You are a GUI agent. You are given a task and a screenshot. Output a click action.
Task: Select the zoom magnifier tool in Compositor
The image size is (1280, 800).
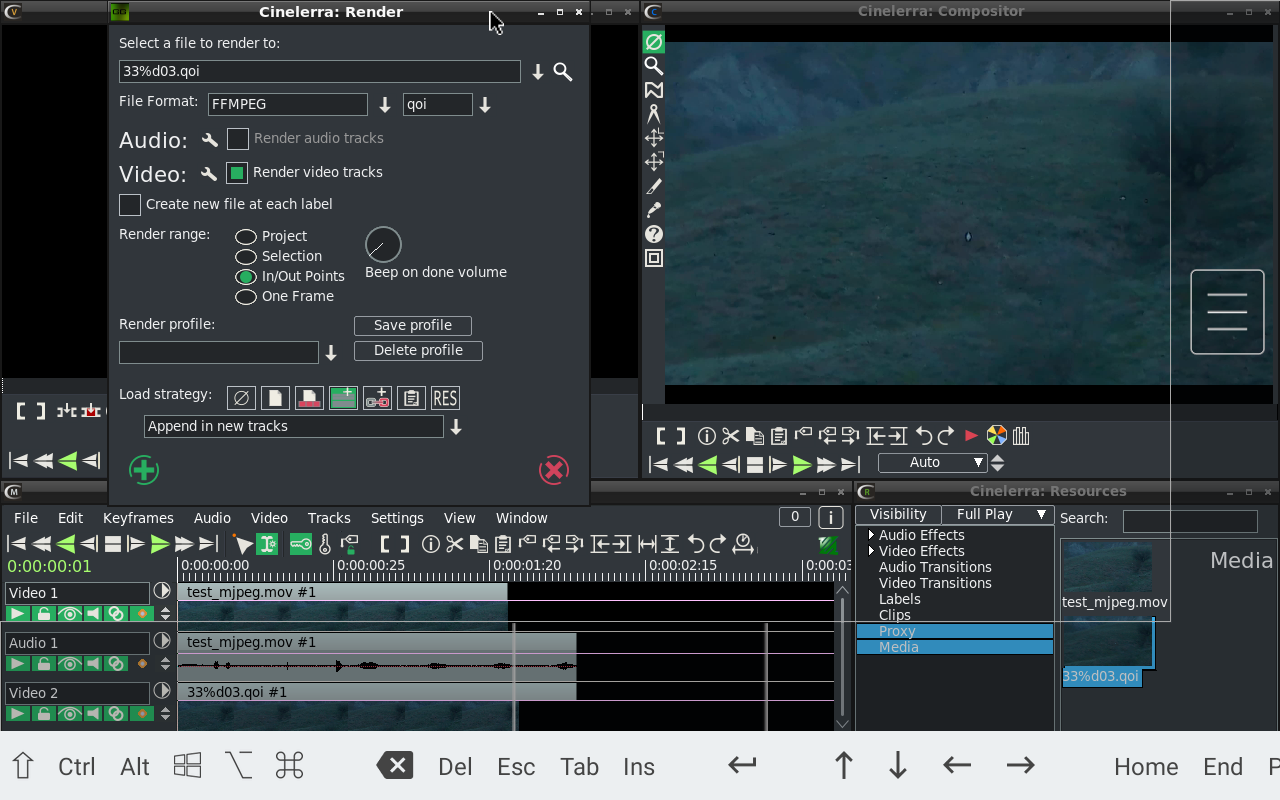click(654, 66)
